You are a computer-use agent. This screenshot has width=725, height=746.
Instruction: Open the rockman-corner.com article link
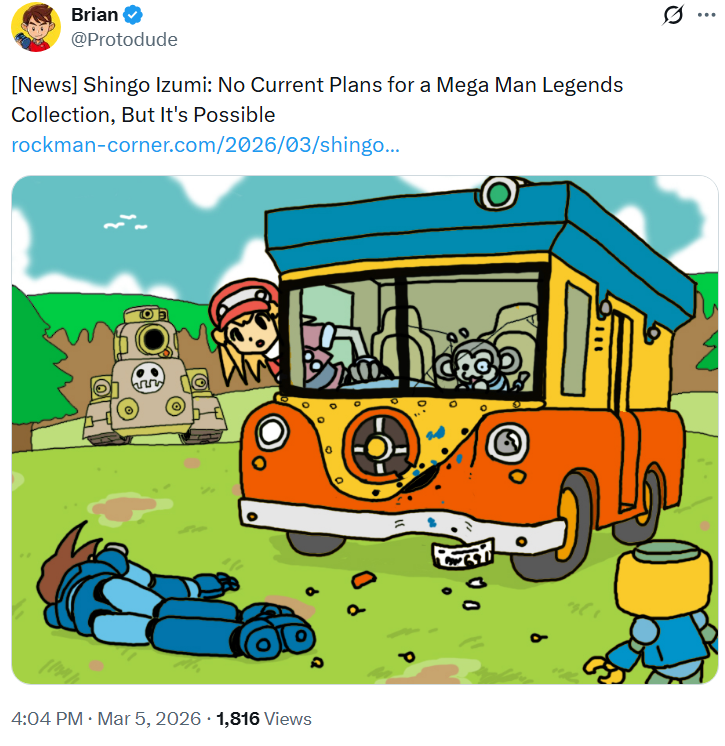pyautogui.click(x=205, y=145)
